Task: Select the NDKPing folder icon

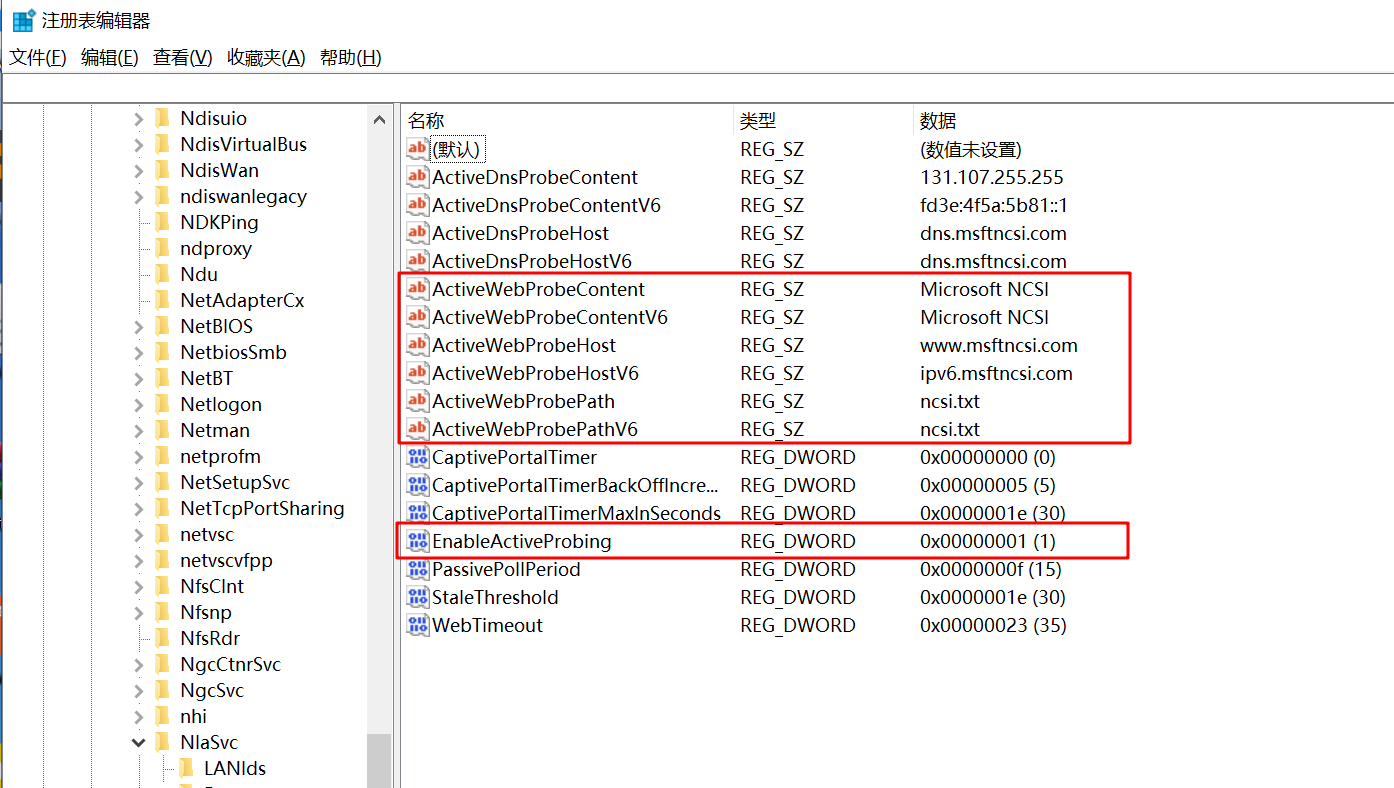Action: [163, 223]
